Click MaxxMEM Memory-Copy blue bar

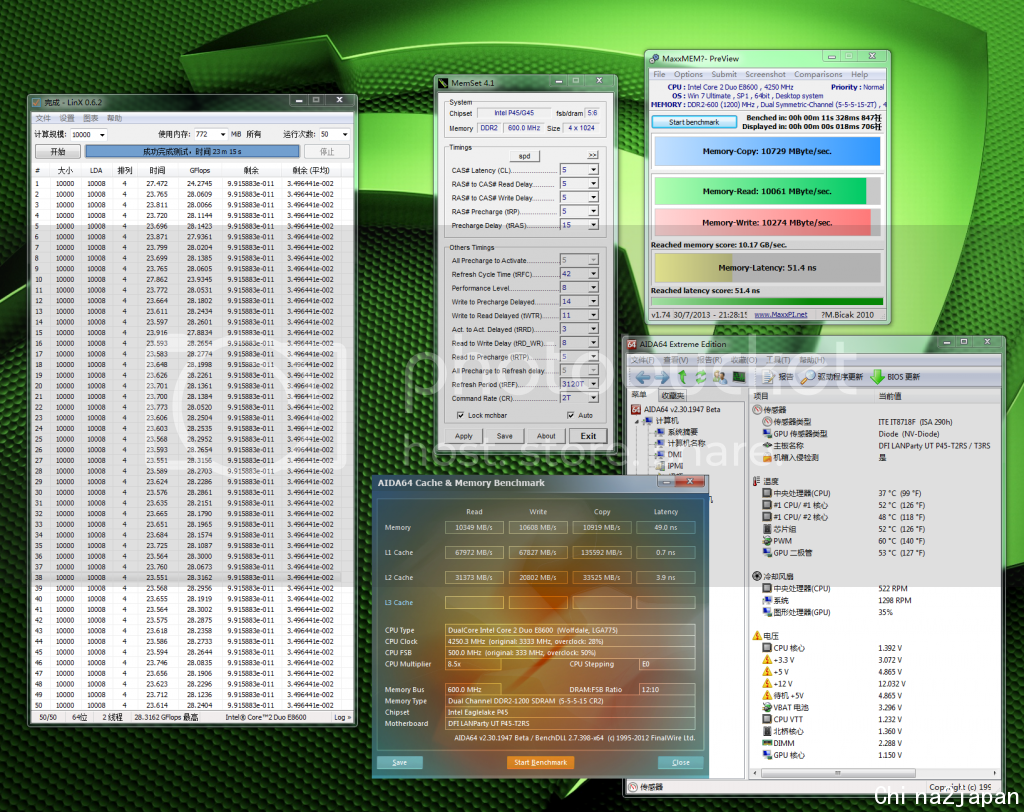click(x=767, y=151)
